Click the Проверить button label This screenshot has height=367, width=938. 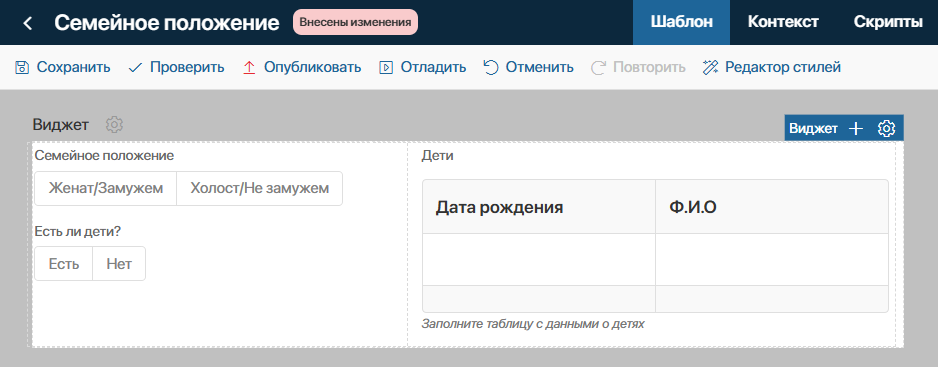187,67
